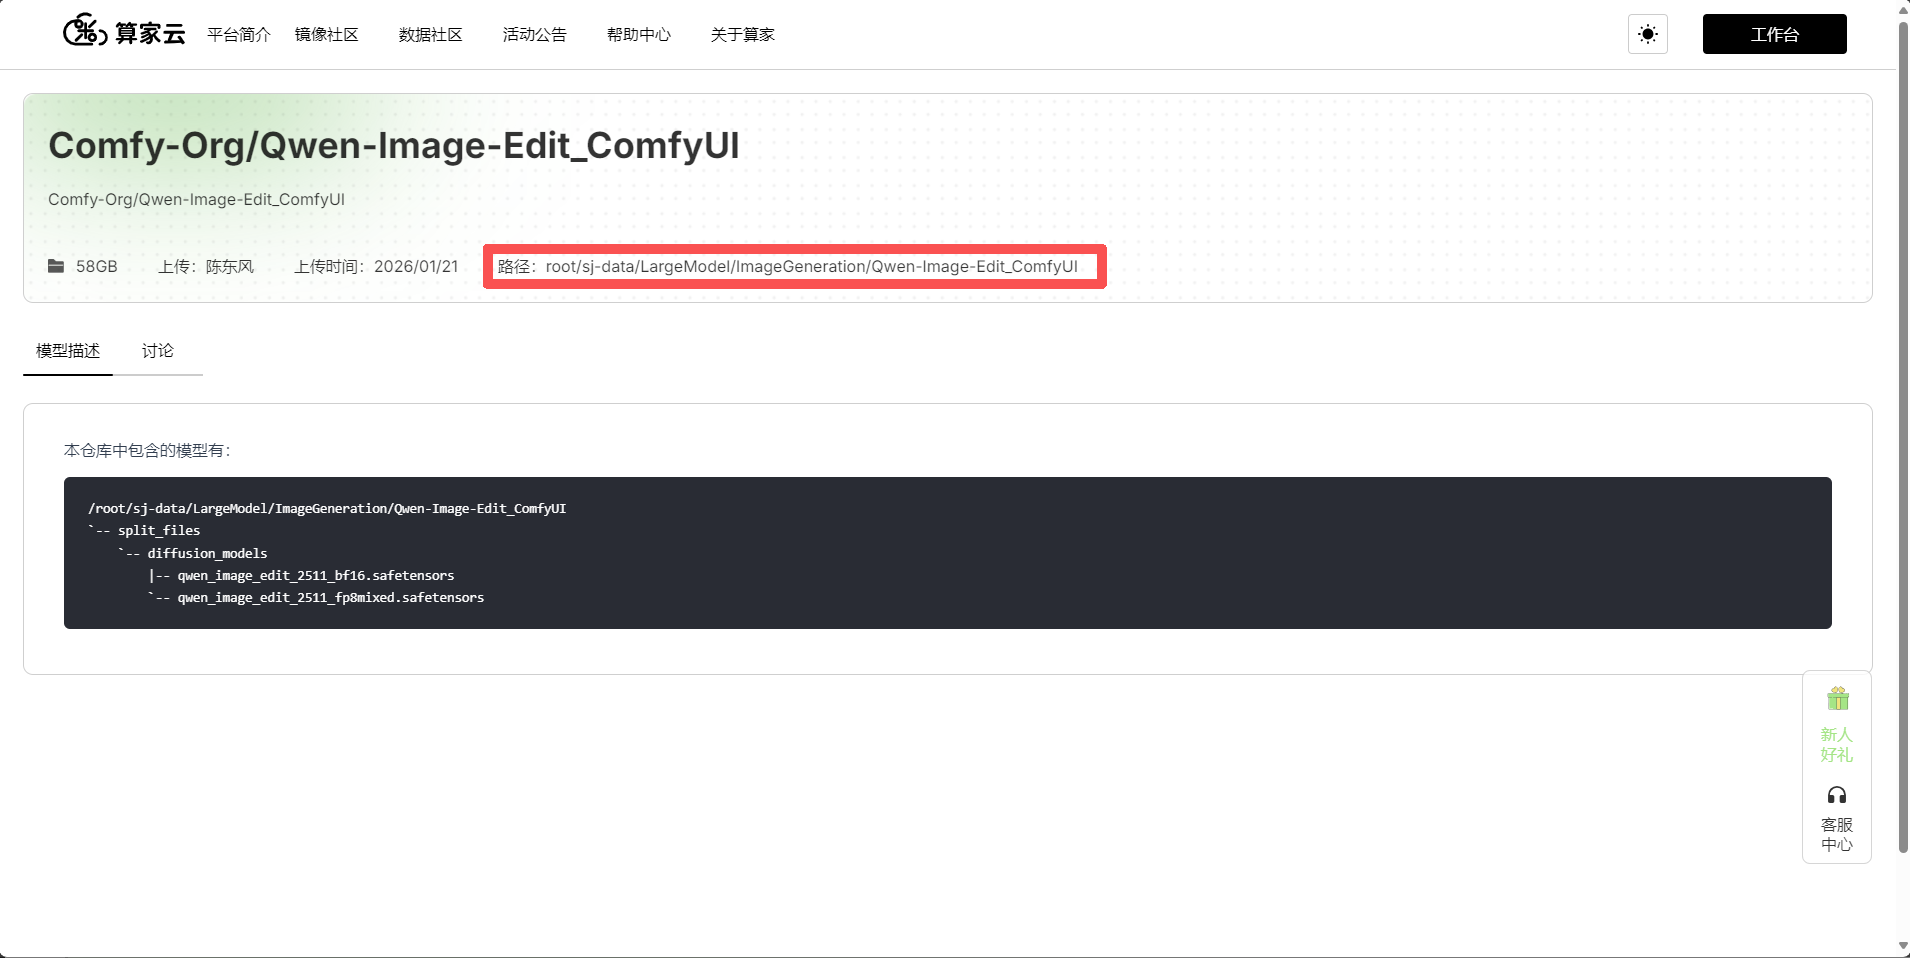The width and height of the screenshot is (1910, 958).
Task: Click the 58GB size label
Action: (97, 267)
